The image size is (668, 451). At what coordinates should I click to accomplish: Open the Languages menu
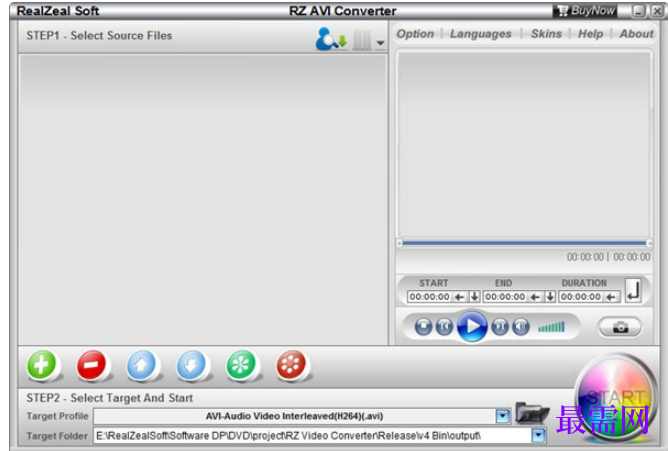point(481,34)
